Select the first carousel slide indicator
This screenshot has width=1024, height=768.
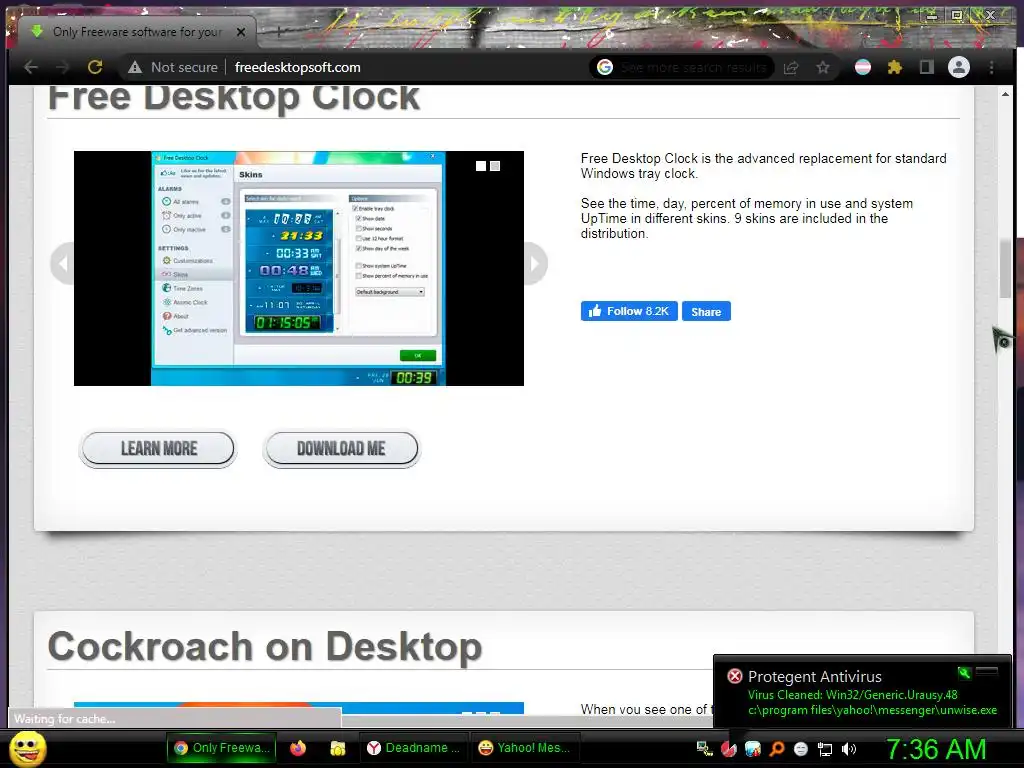coord(481,166)
